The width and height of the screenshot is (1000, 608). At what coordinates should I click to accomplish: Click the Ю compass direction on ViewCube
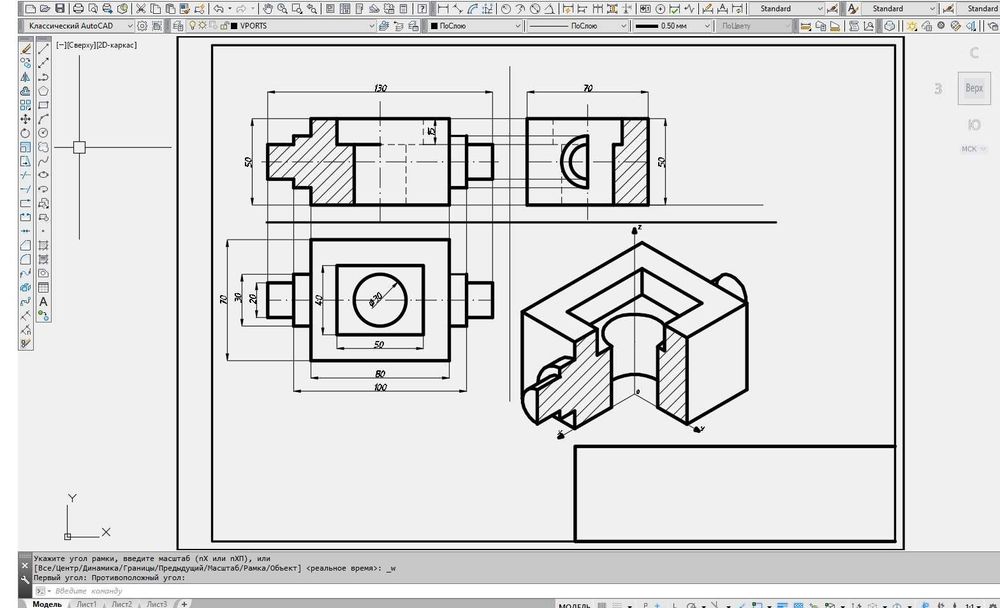[974, 125]
